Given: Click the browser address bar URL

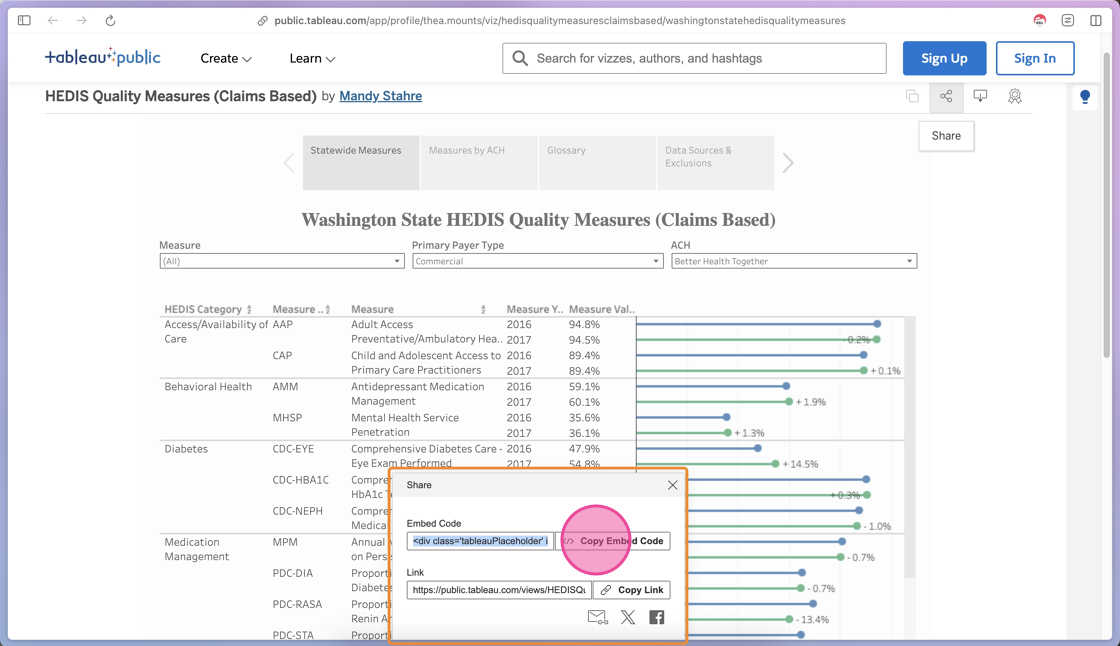Looking at the screenshot, I should (x=559, y=21).
